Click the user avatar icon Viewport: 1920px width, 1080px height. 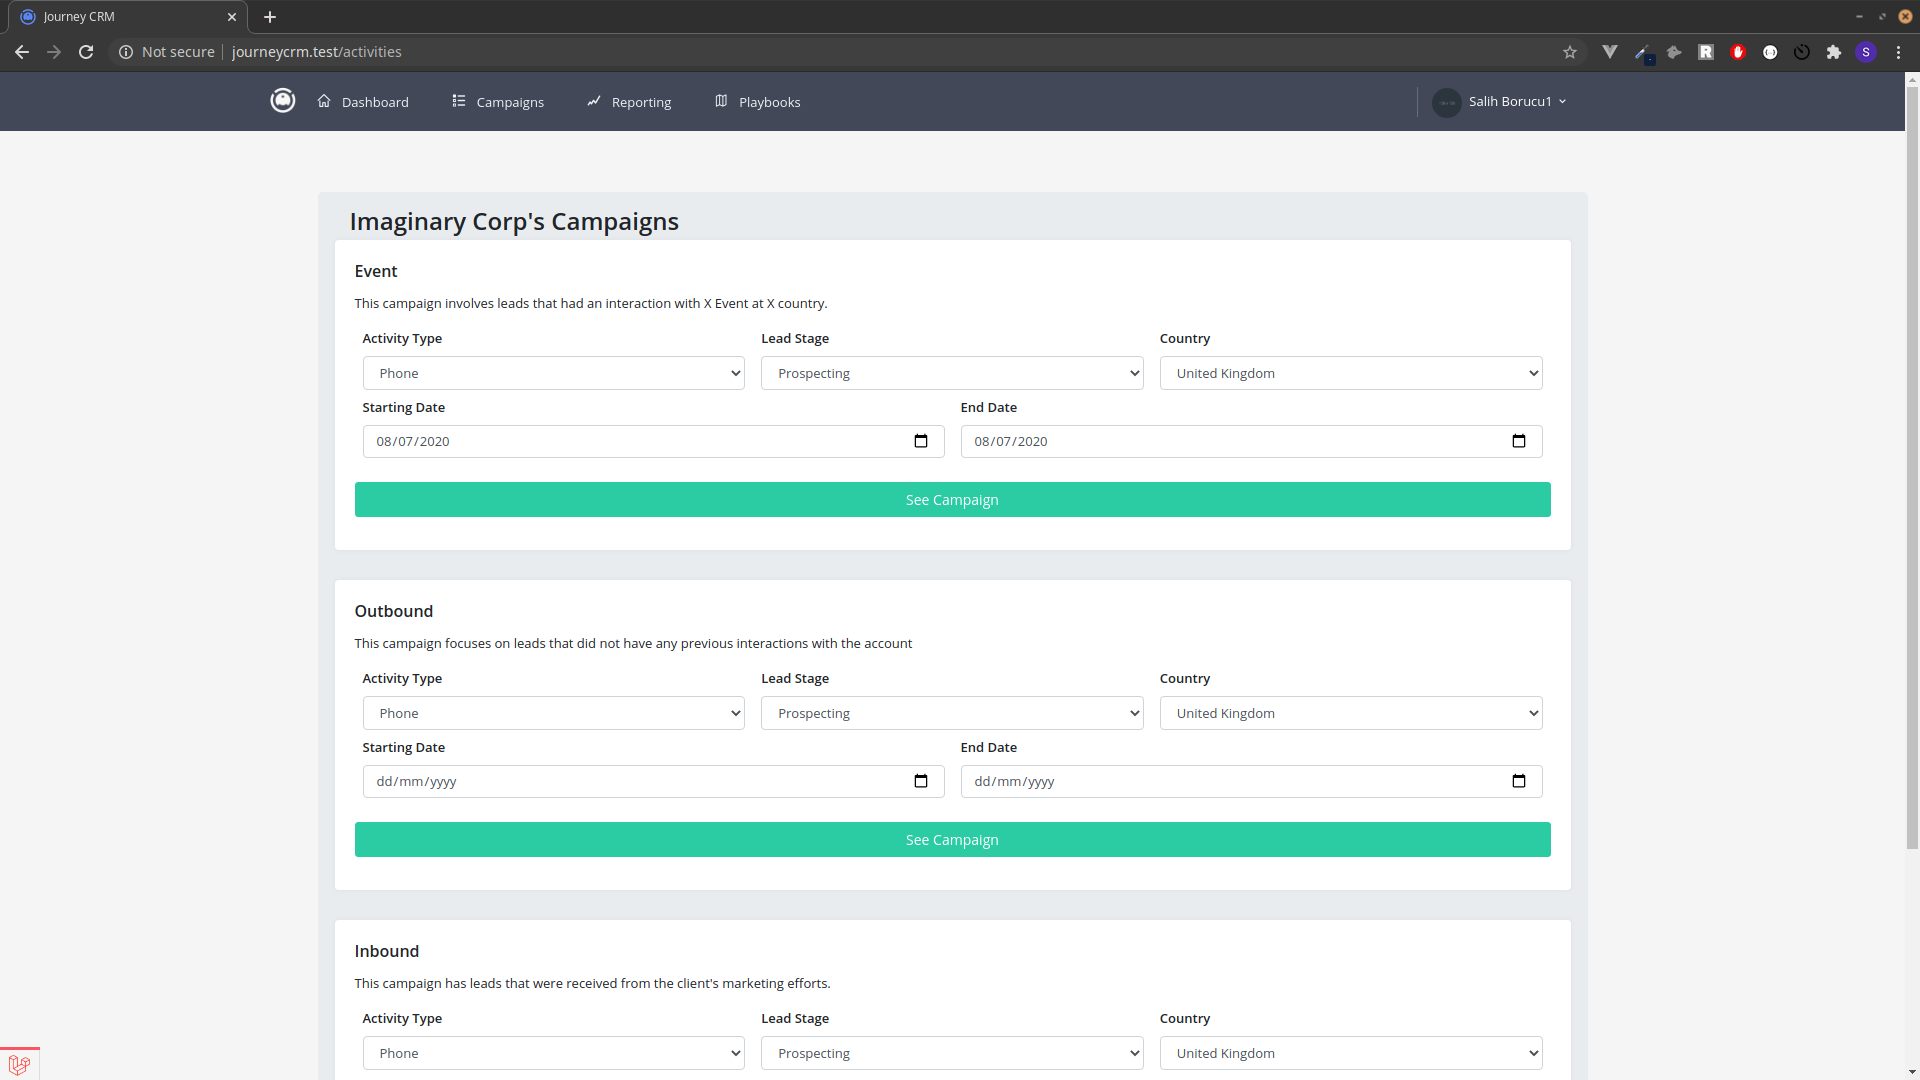tap(1446, 102)
